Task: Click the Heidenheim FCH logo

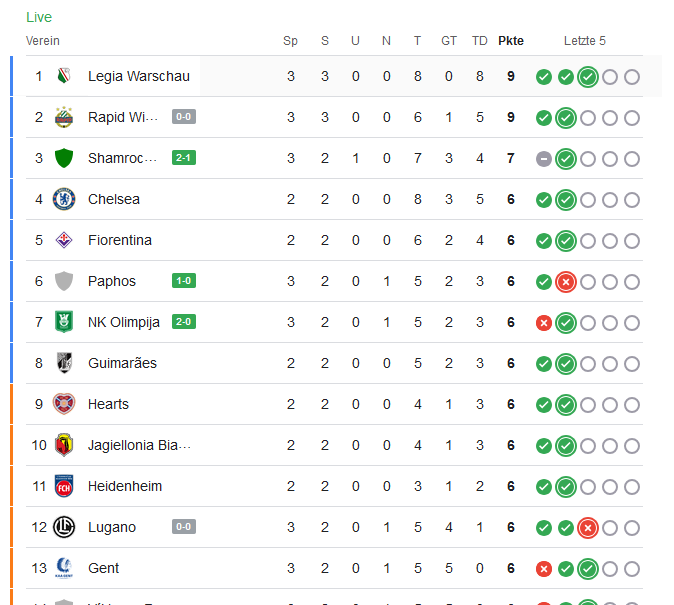Action: pyautogui.click(x=64, y=486)
